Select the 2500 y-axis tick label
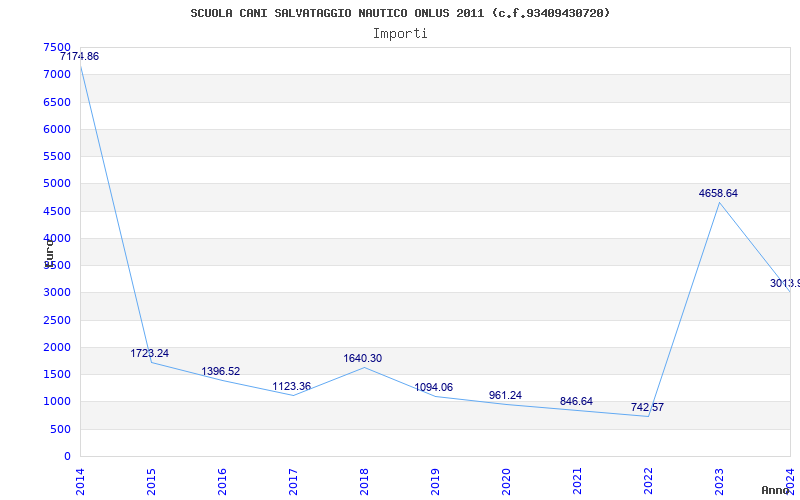Image resolution: width=800 pixels, height=500 pixels. [57, 320]
